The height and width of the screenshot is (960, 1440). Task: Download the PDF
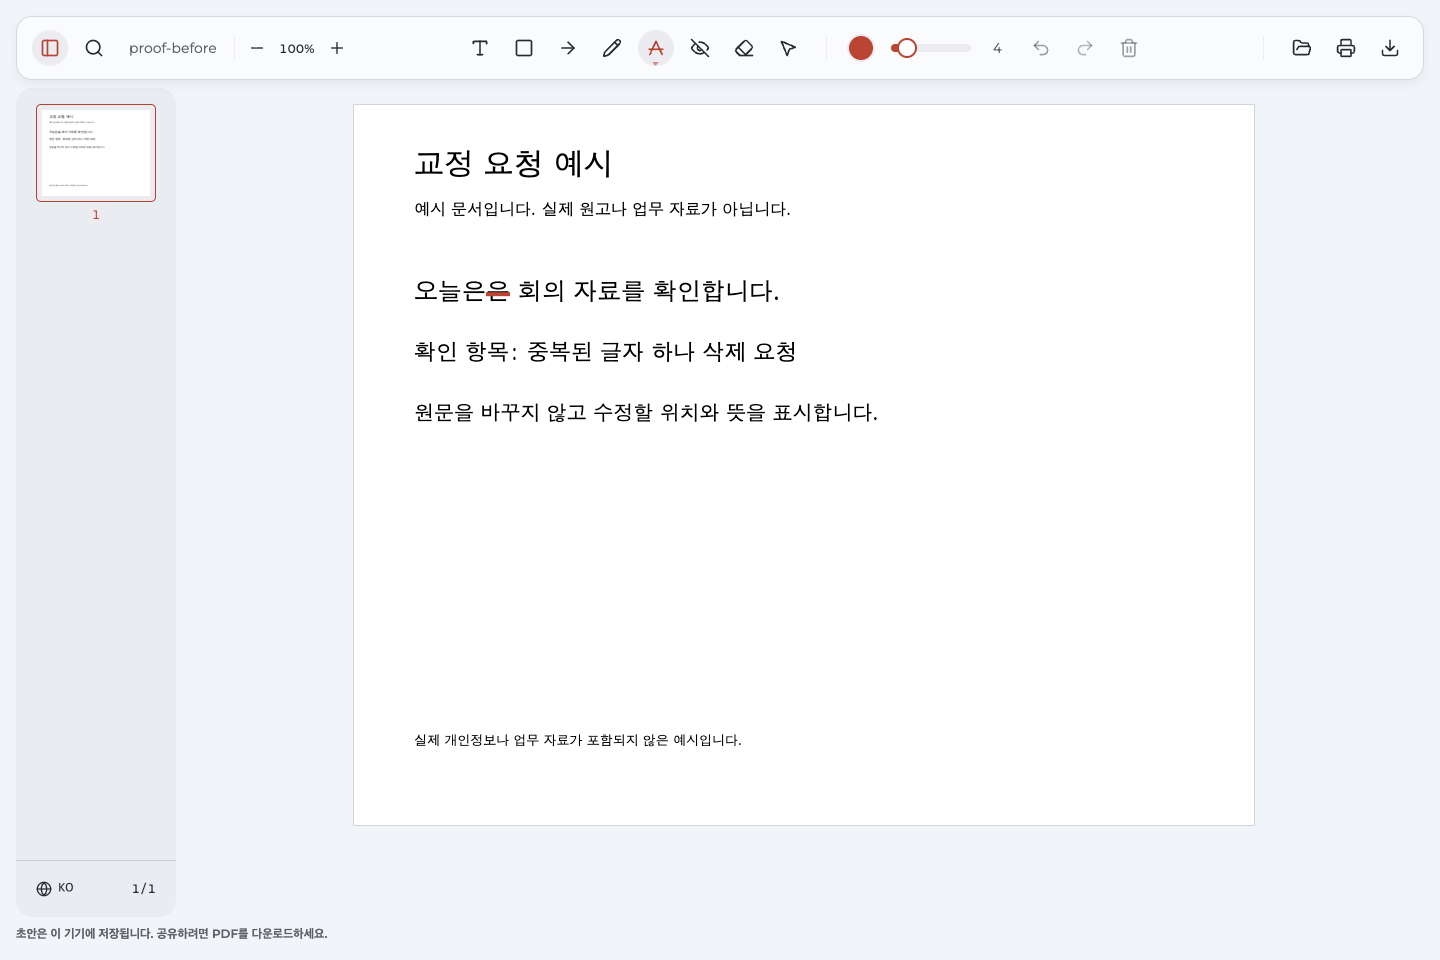click(x=1390, y=48)
